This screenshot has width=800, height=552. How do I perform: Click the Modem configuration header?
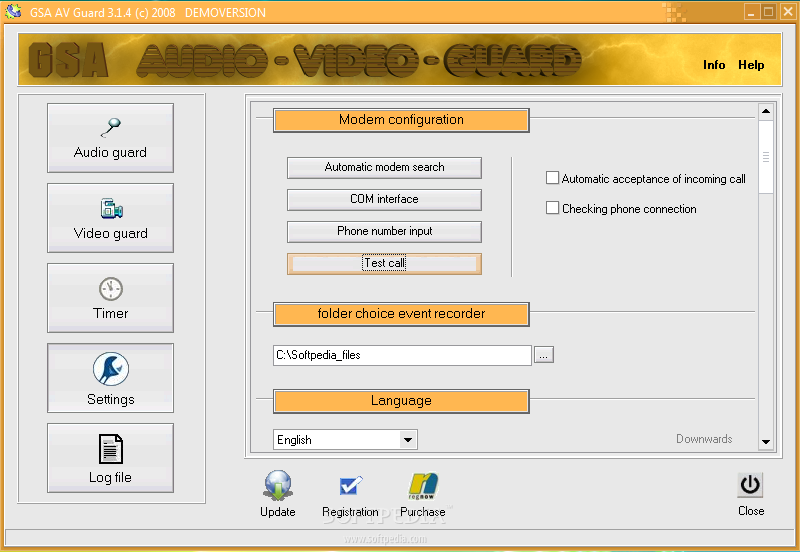[402, 120]
